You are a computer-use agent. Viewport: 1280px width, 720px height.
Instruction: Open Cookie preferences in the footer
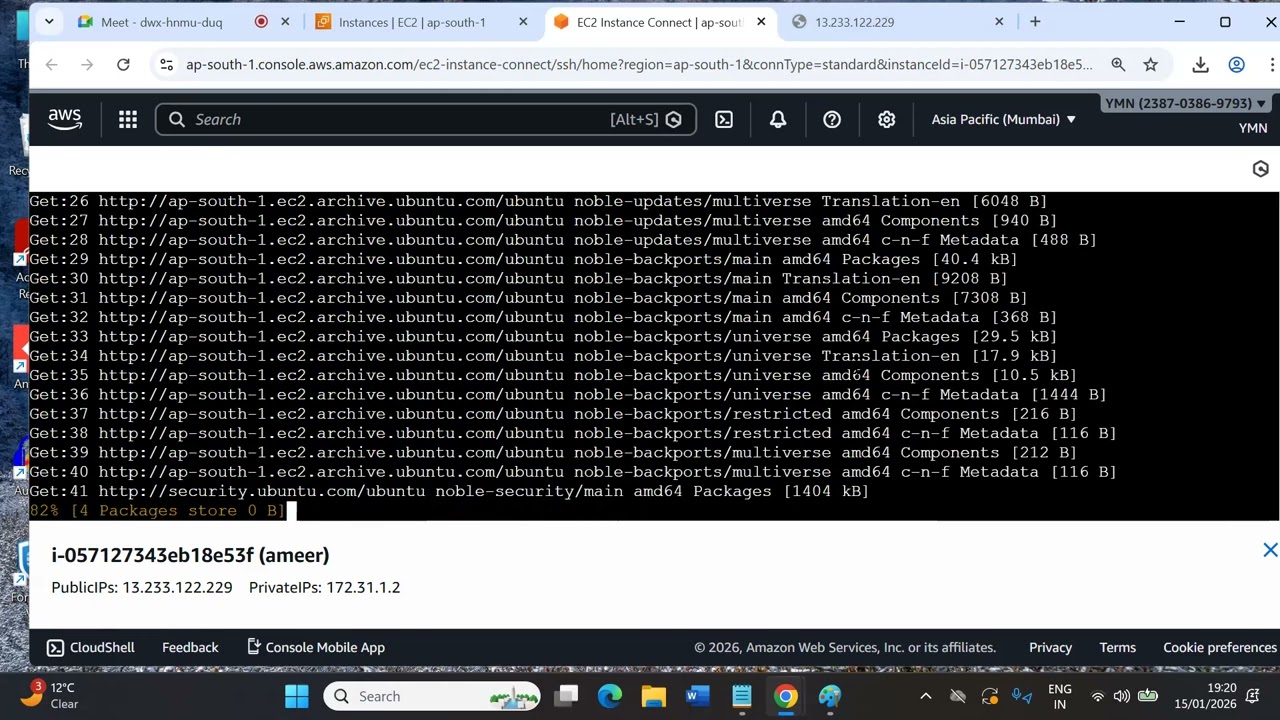click(x=1220, y=647)
